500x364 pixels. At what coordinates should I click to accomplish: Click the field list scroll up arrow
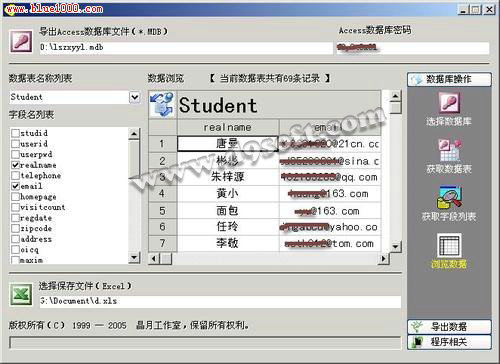(x=134, y=134)
